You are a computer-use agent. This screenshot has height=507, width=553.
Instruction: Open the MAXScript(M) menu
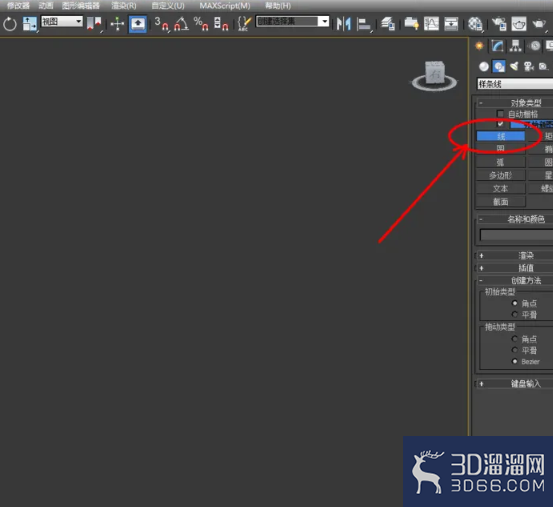coord(225,6)
